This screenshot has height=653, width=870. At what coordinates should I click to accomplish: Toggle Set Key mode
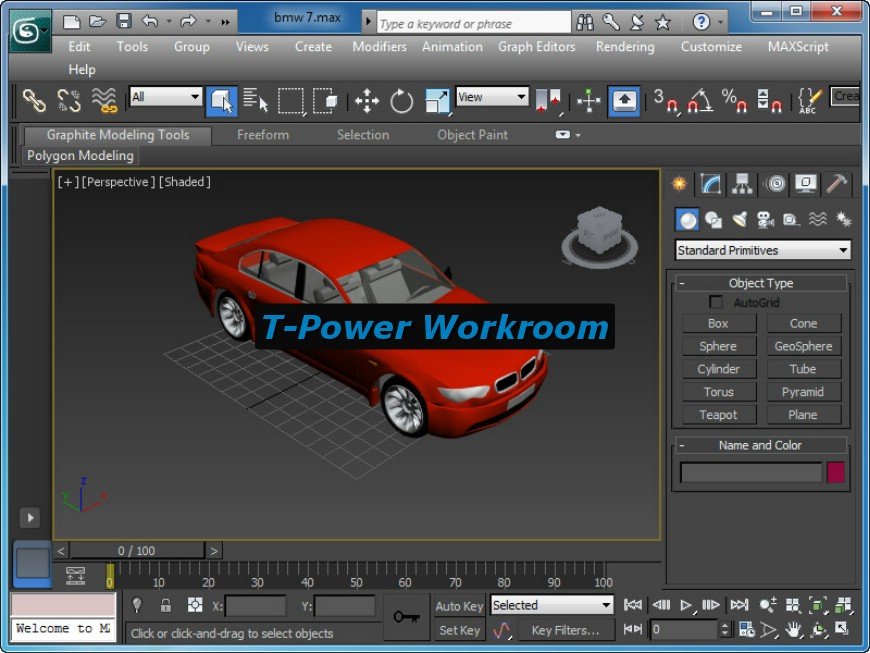[x=459, y=630]
